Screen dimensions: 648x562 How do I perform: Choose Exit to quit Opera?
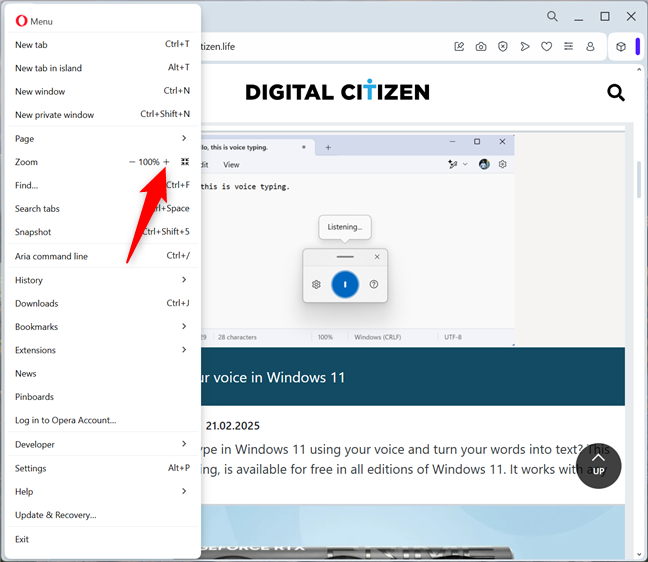click(x=103, y=539)
